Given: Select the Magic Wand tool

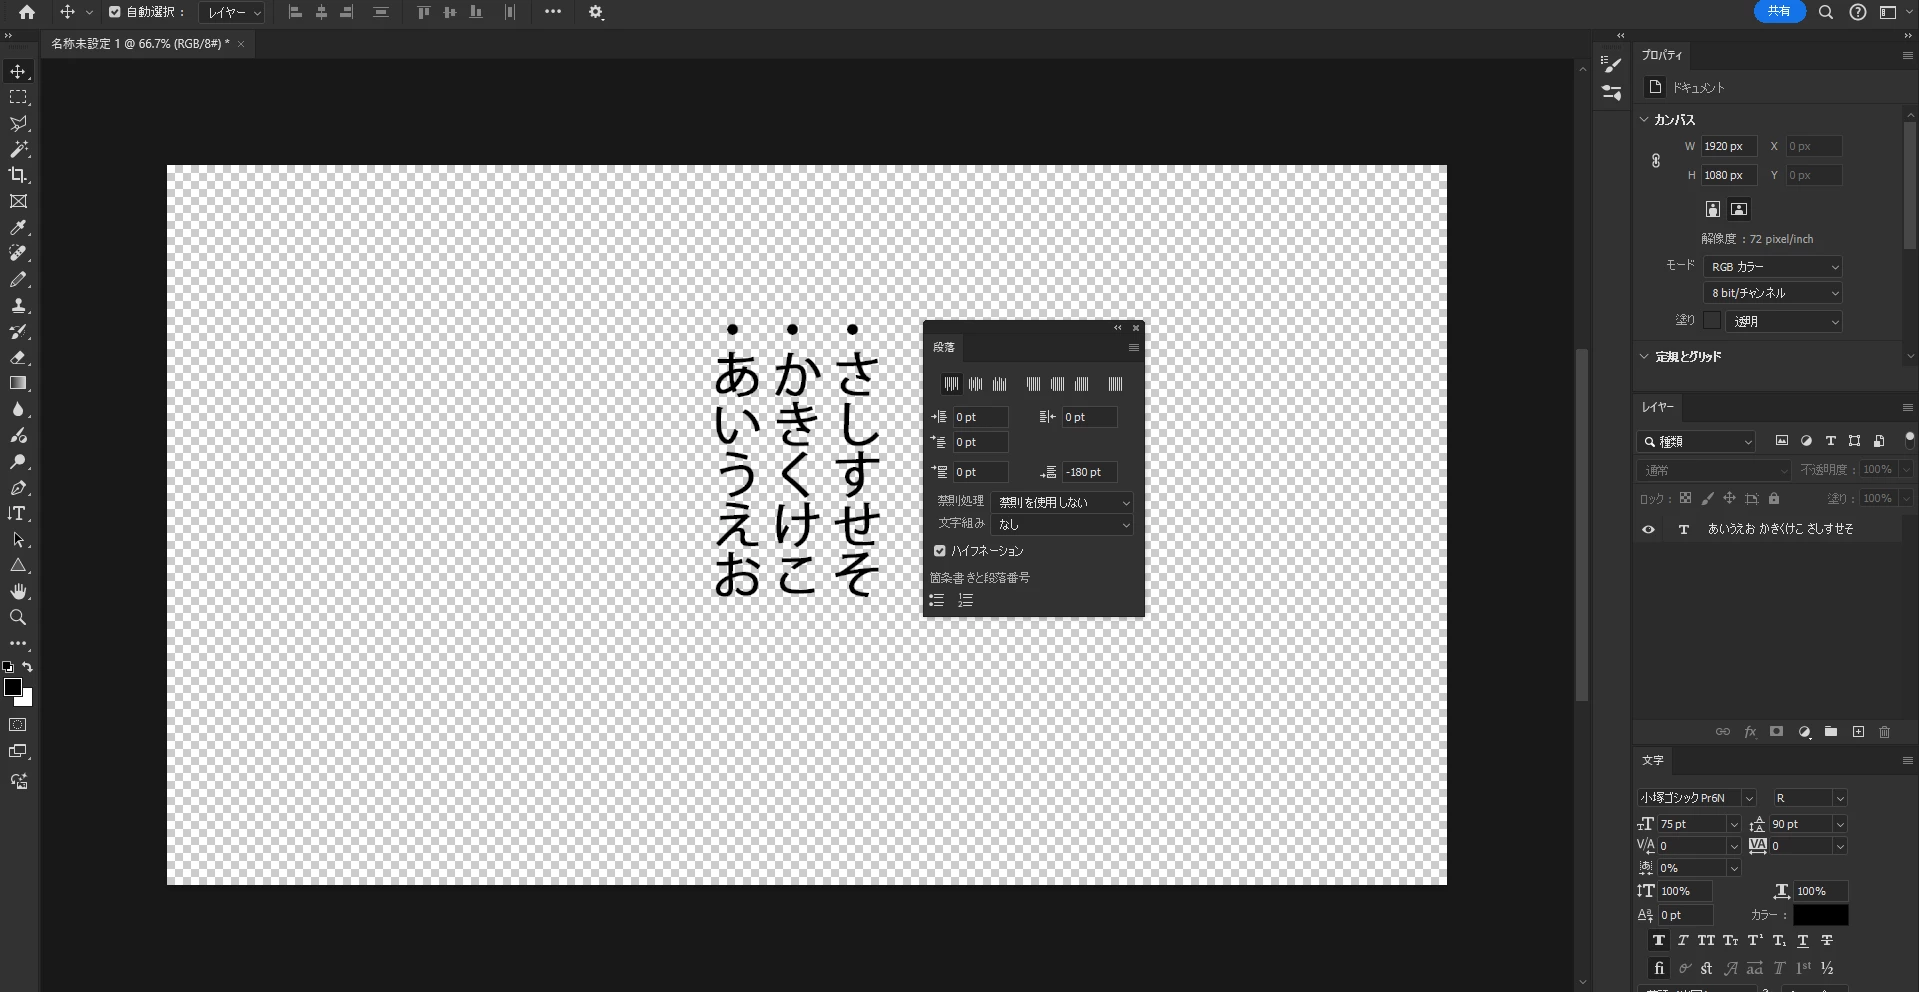Looking at the screenshot, I should (18, 150).
